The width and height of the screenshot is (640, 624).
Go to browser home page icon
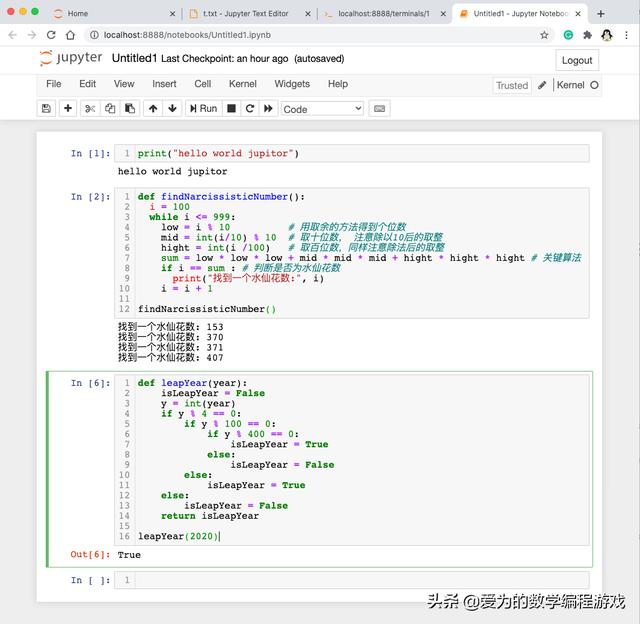[x=70, y=35]
